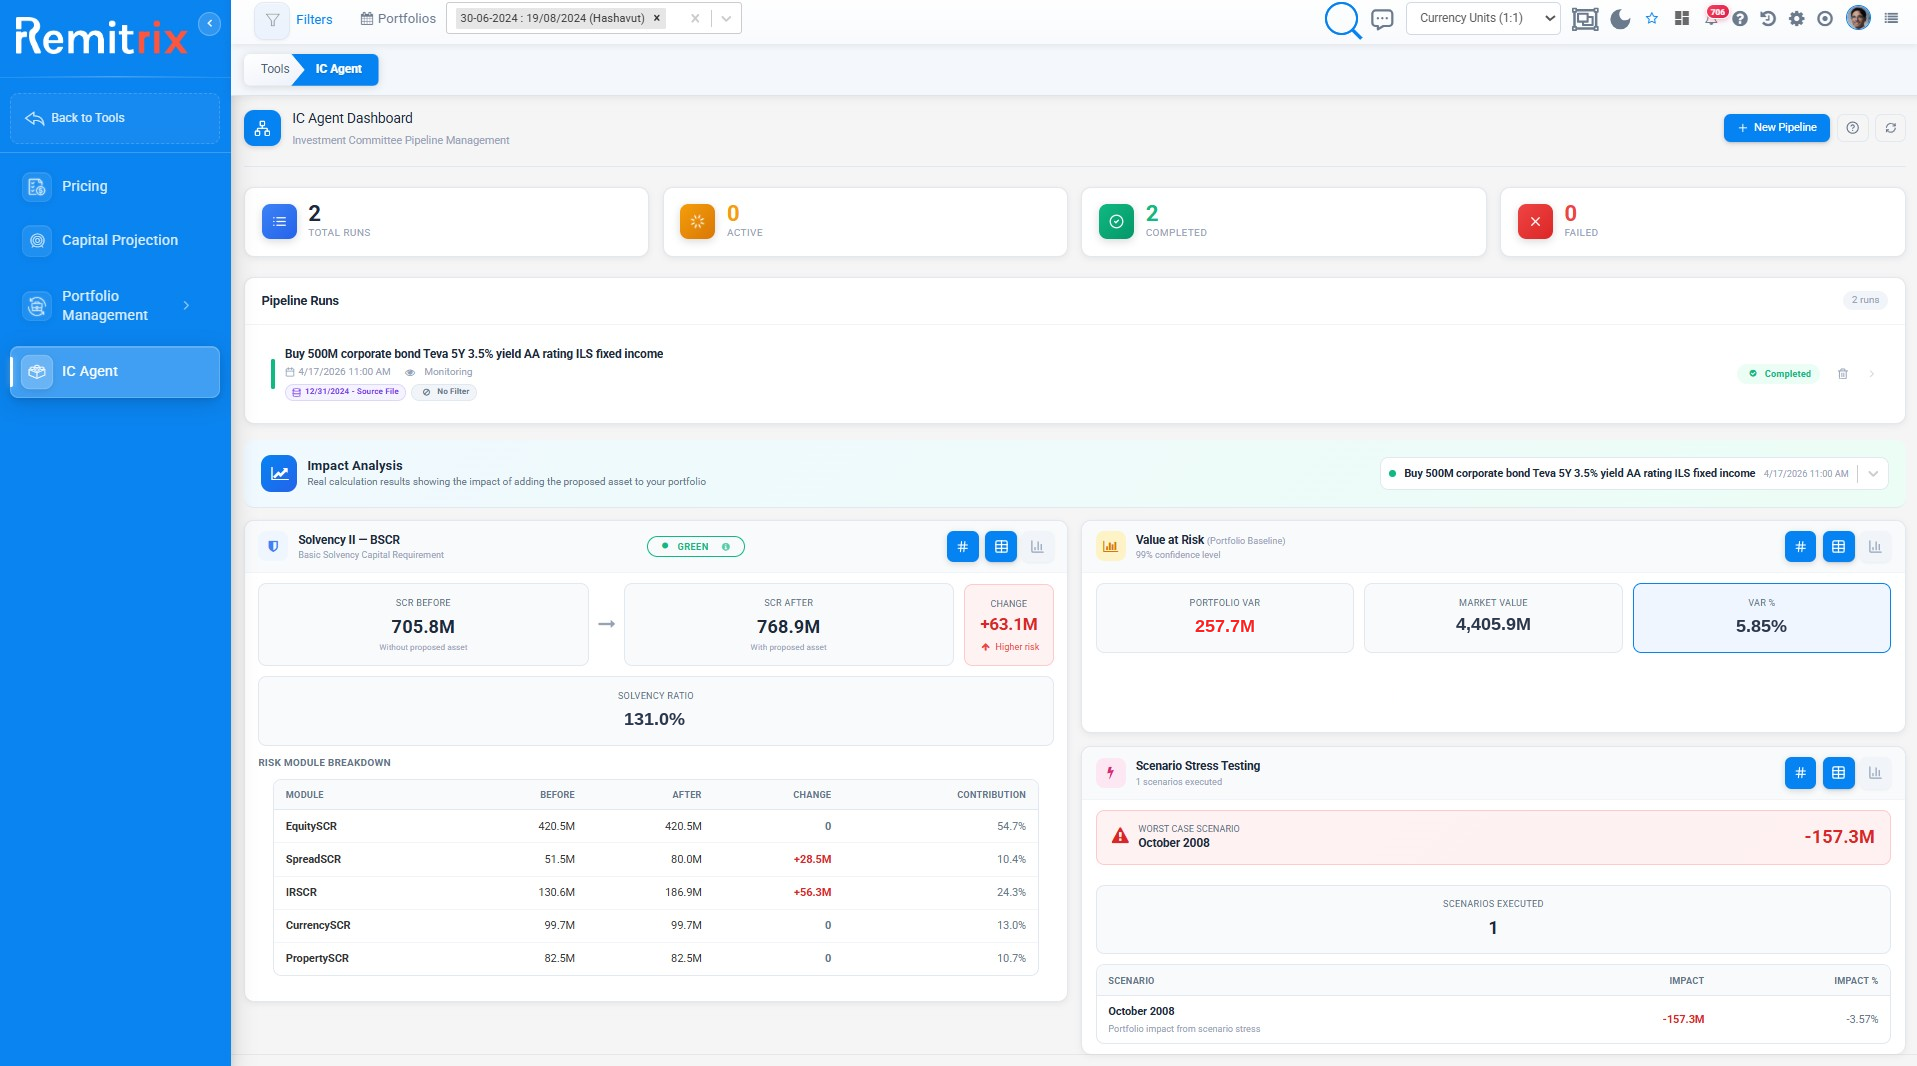Viewport: 1917px width, 1066px height.
Task: Expand the pipeline run chevron arrow
Action: [1872, 374]
